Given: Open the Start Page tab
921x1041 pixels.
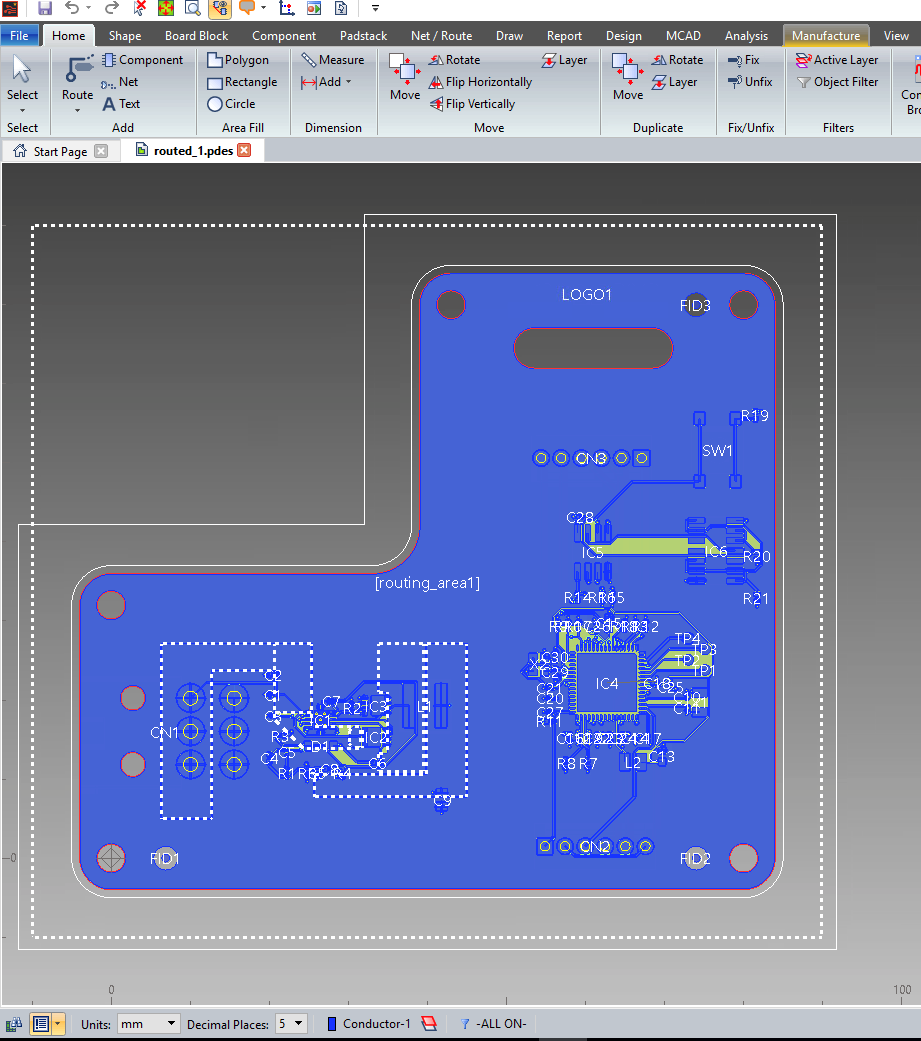Looking at the screenshot, I should (60, 152).
